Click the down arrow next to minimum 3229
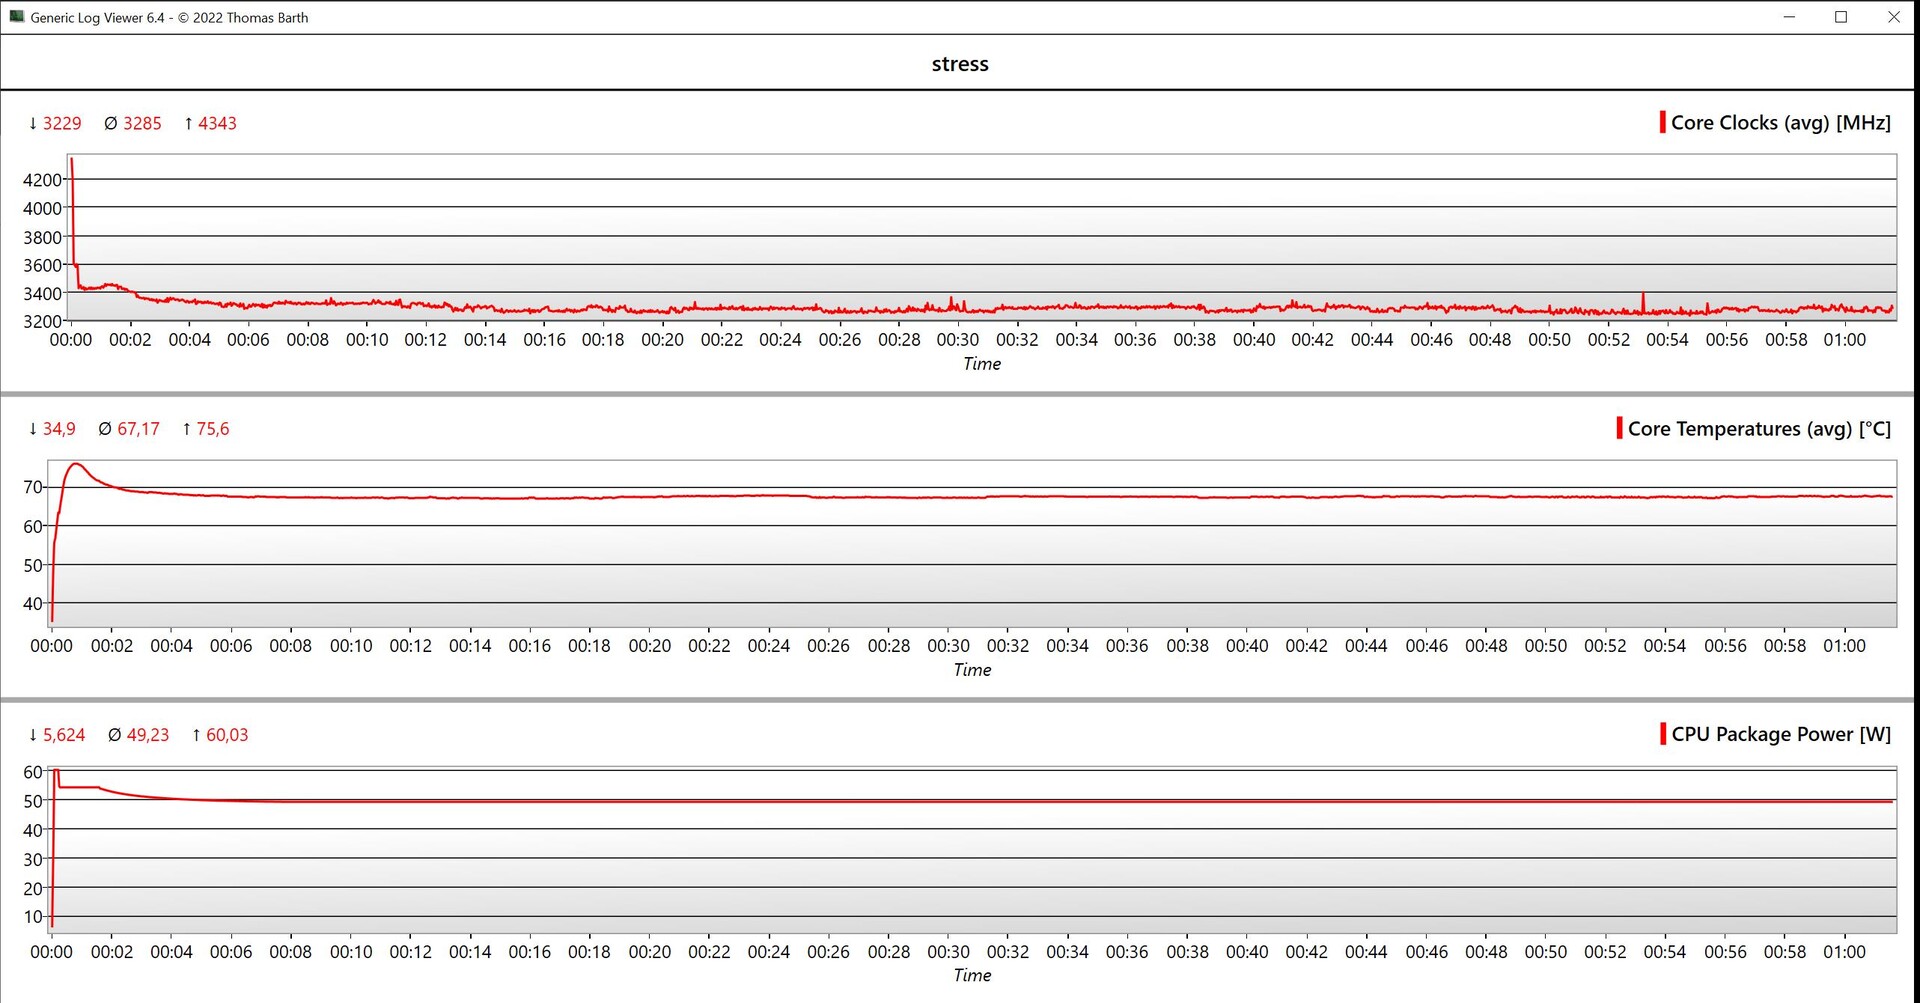 tap(33, 123)
